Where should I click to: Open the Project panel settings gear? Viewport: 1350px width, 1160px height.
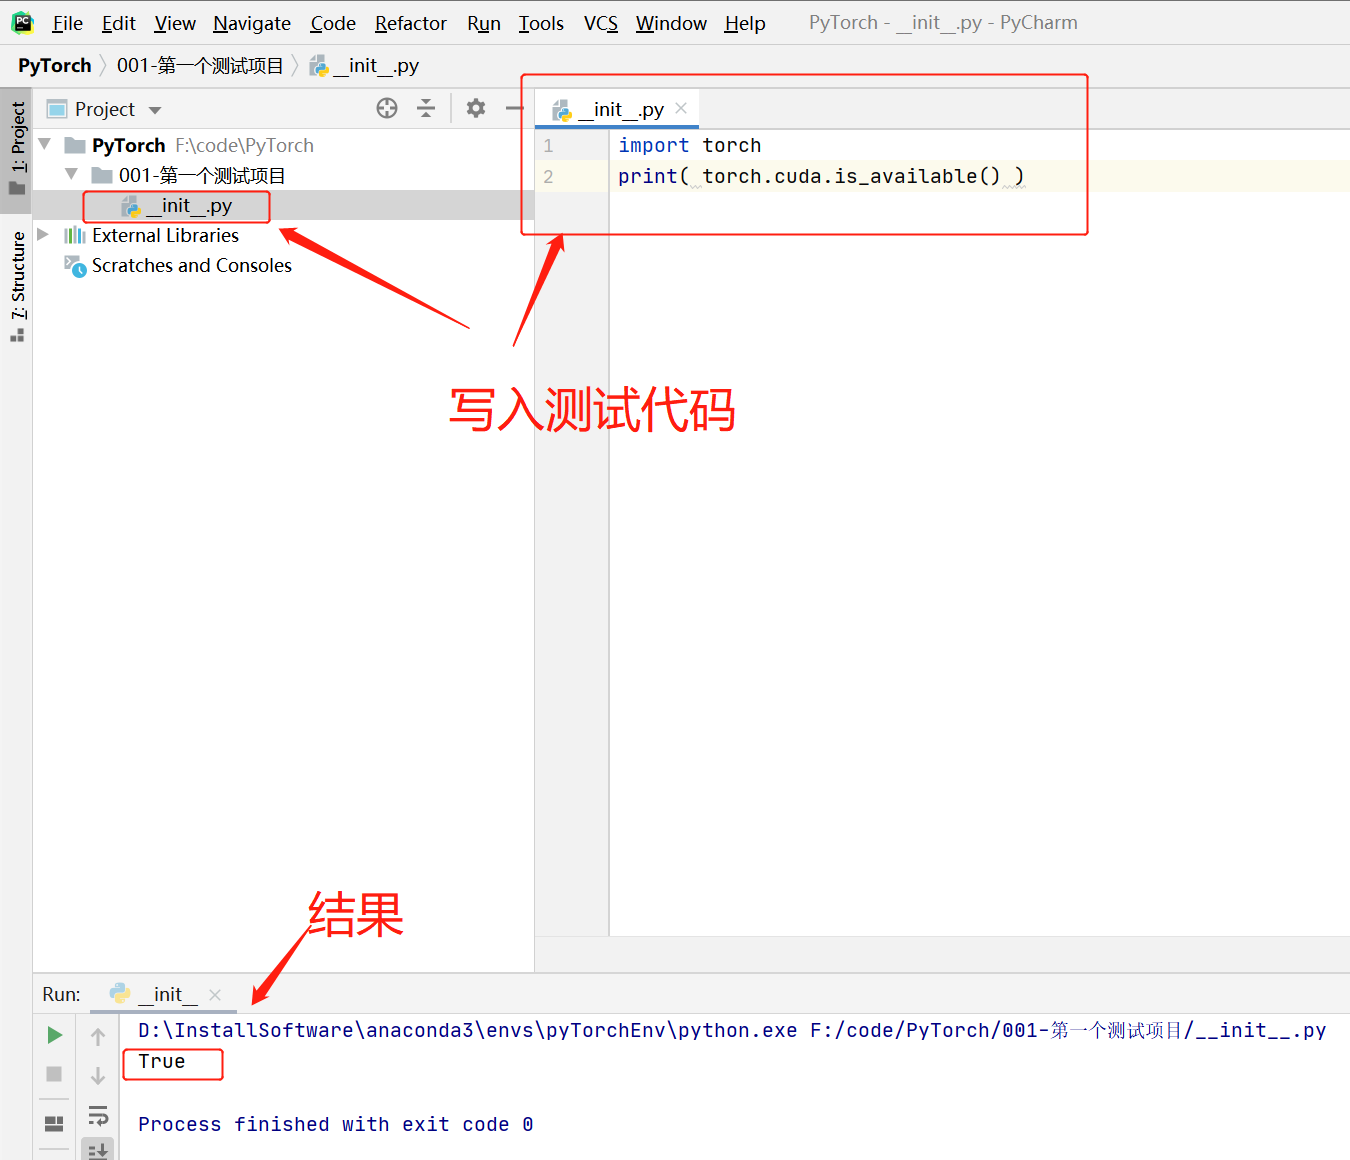pyautogui.click(x=476, y=108)
